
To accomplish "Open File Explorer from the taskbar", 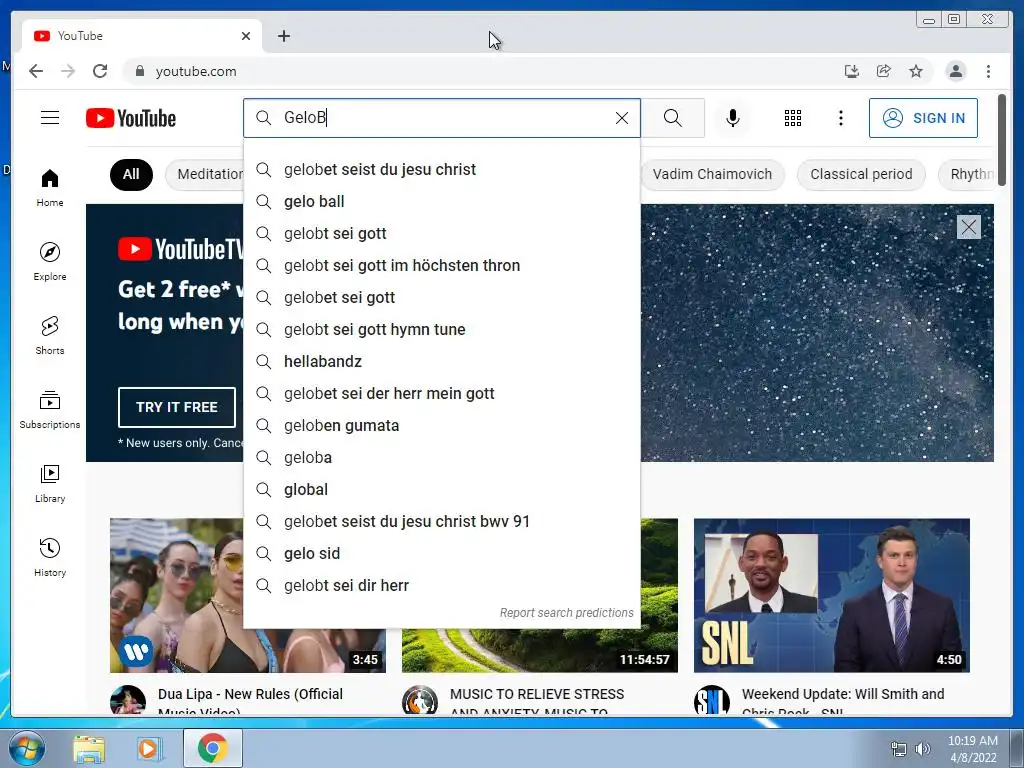I will [89, 749].
